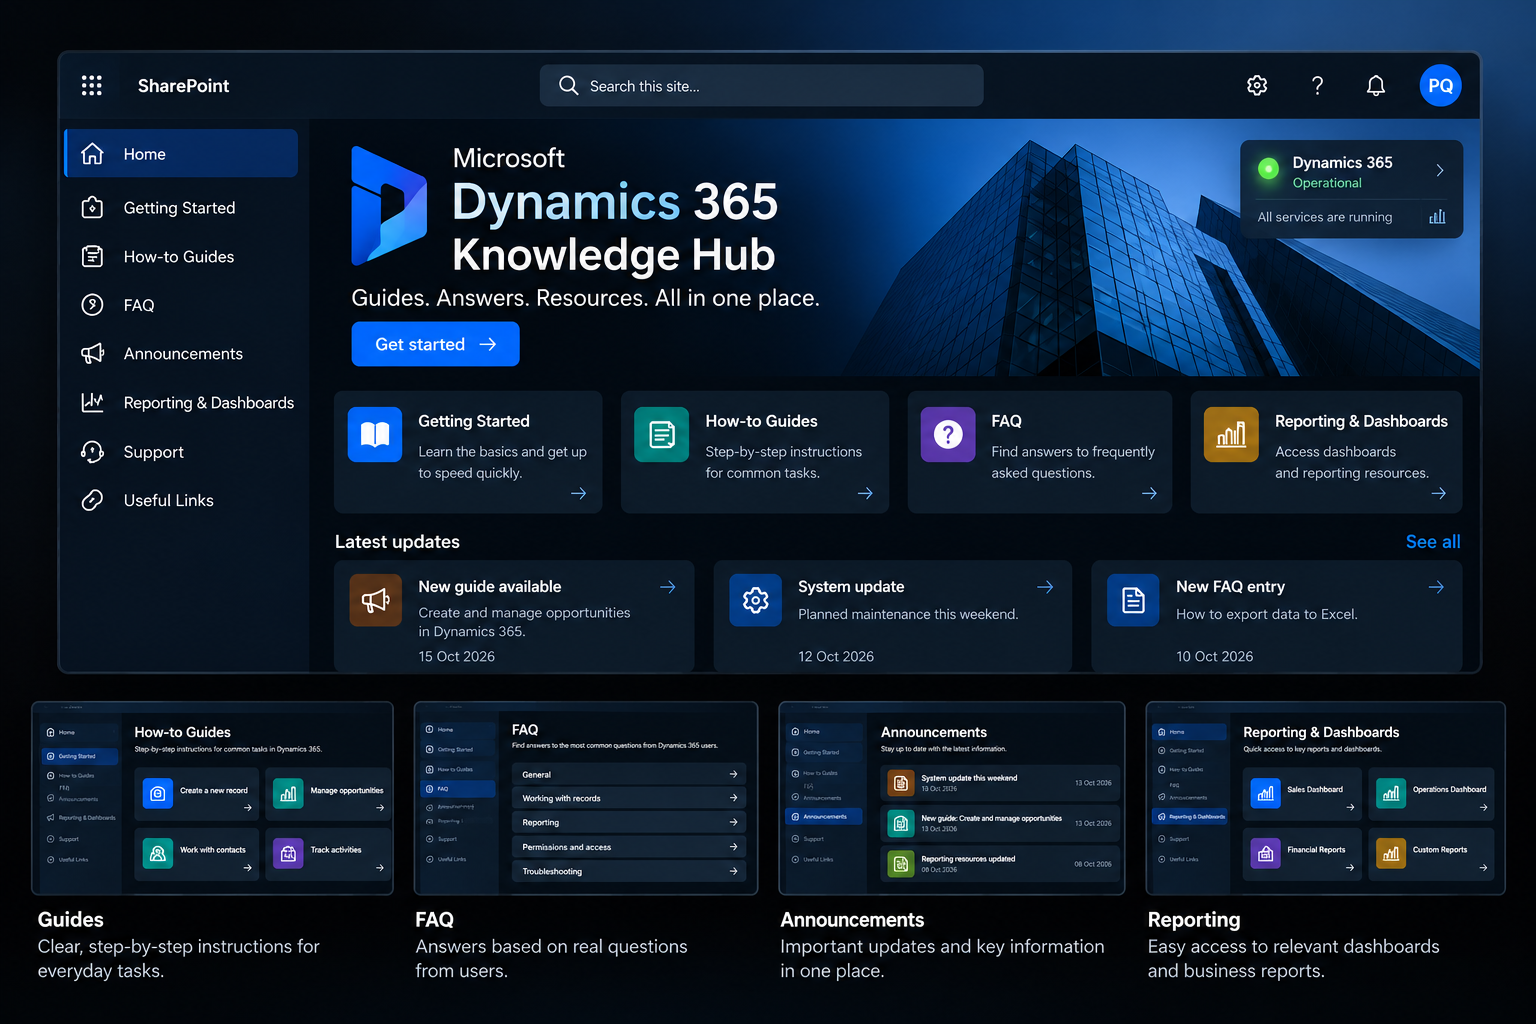The width and height of the screenshot is (1536, 1024).
Task: Select Home in the sidebar
Action: (181, 154)
